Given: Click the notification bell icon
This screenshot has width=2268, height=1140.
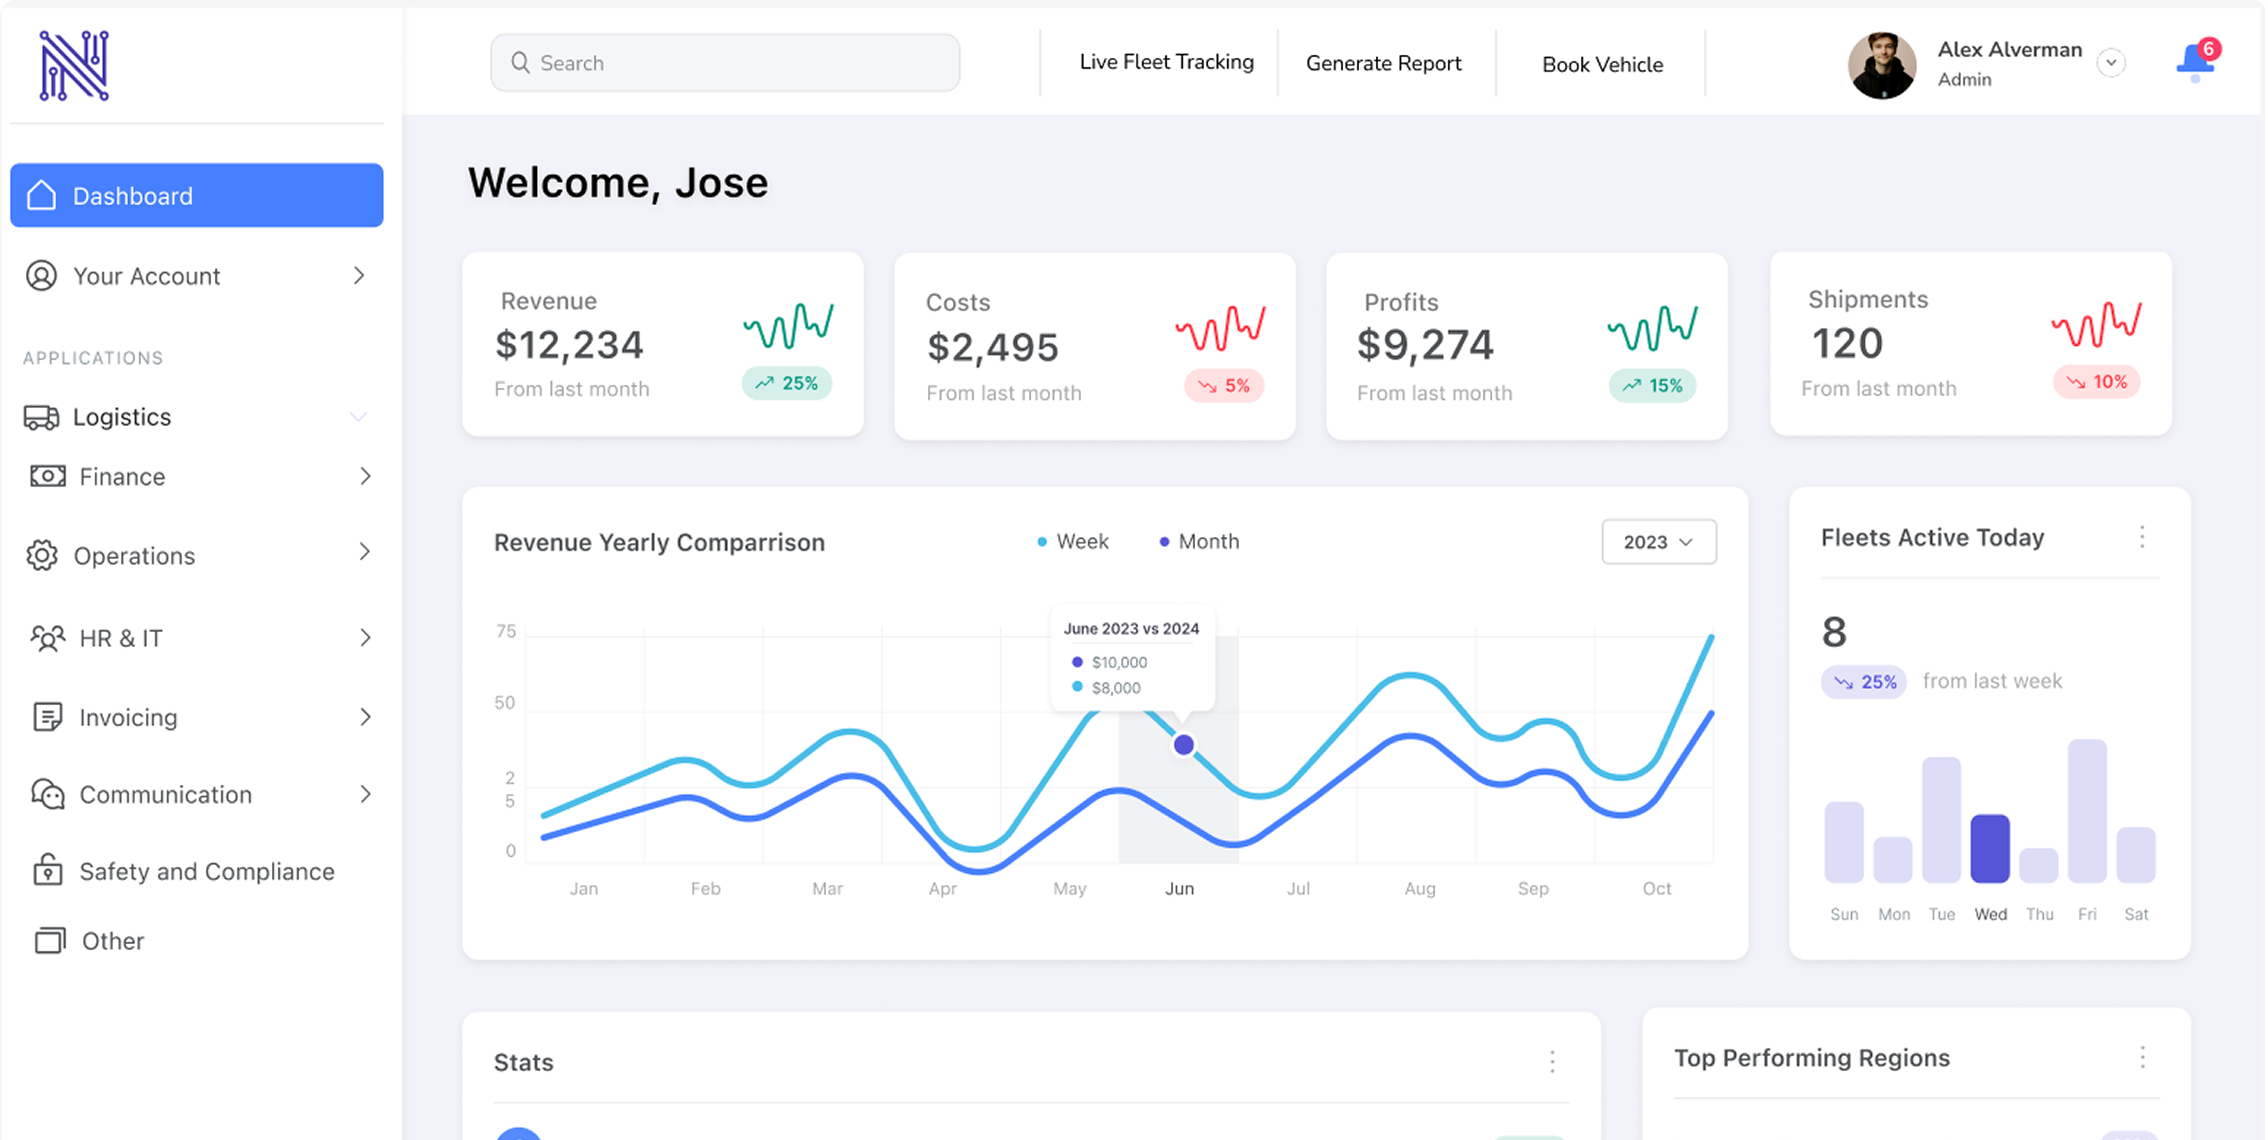Looking at the screenshot, I should click(x=2194, y=62).
